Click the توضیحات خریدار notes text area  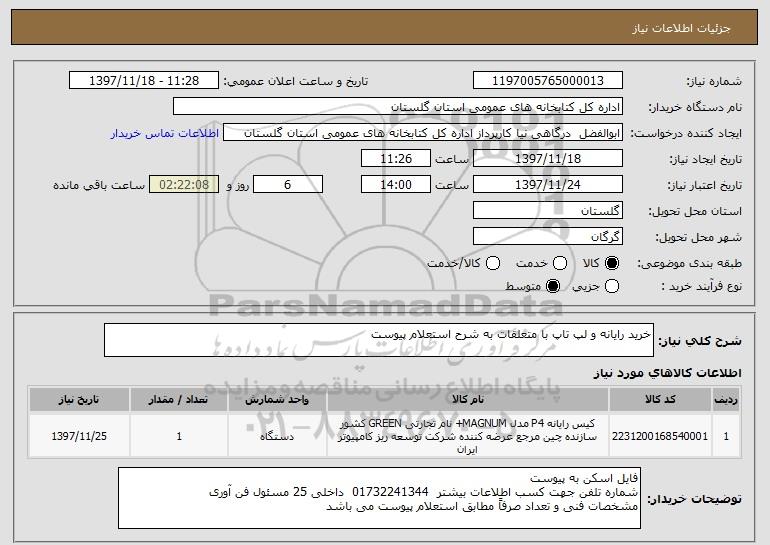pos(378,495)
